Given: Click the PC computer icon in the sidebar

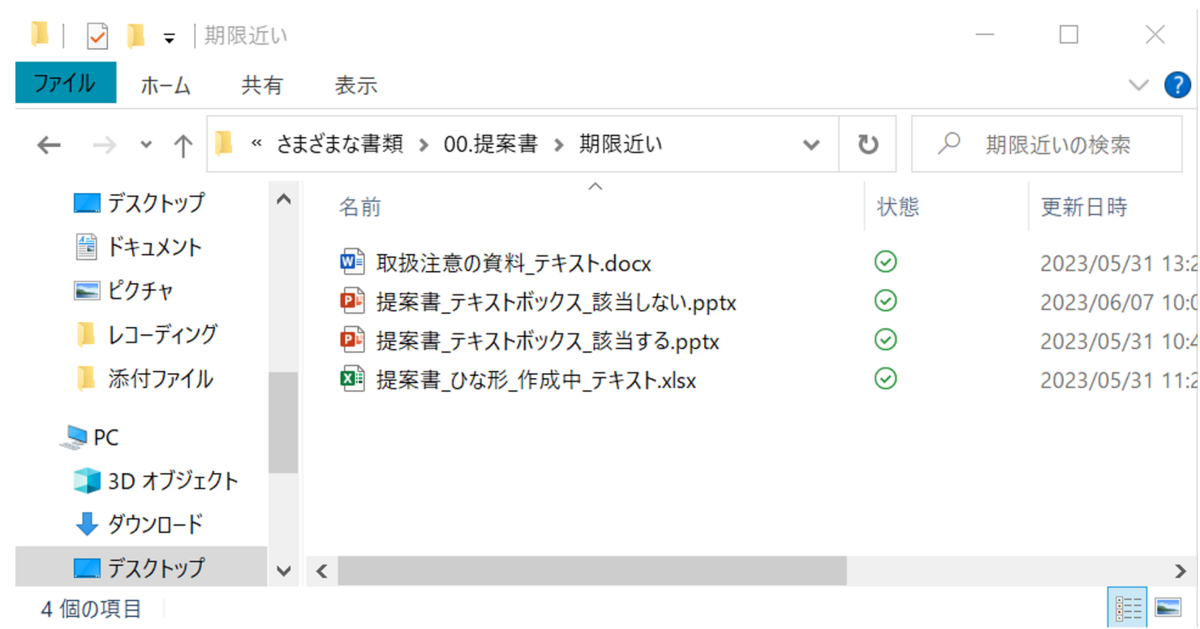Looking at the screenshot, I should (x=74, y=437).
